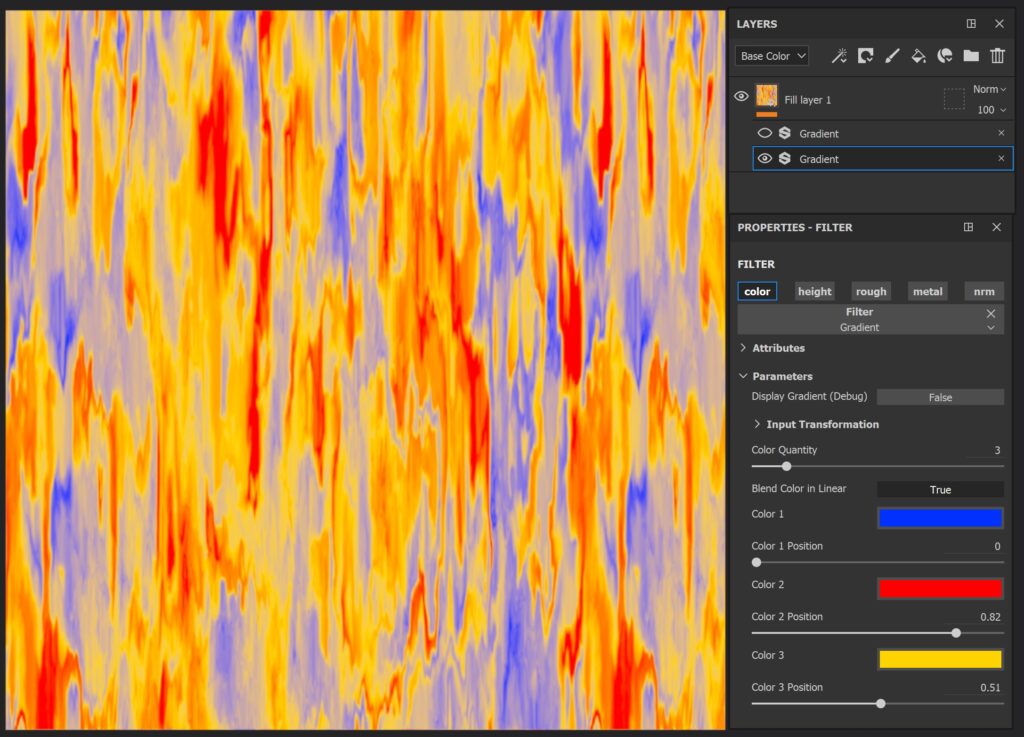1024x737 pixels.
Task: Click the Substance icon of first Gradient
Action: 785,133
